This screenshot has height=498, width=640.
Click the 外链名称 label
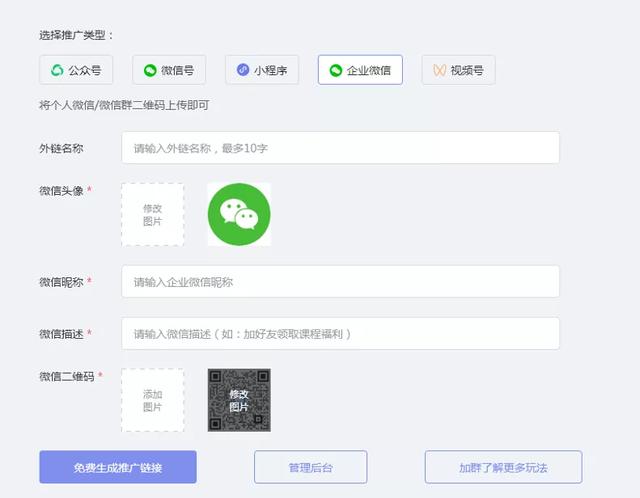click(61, 148)
